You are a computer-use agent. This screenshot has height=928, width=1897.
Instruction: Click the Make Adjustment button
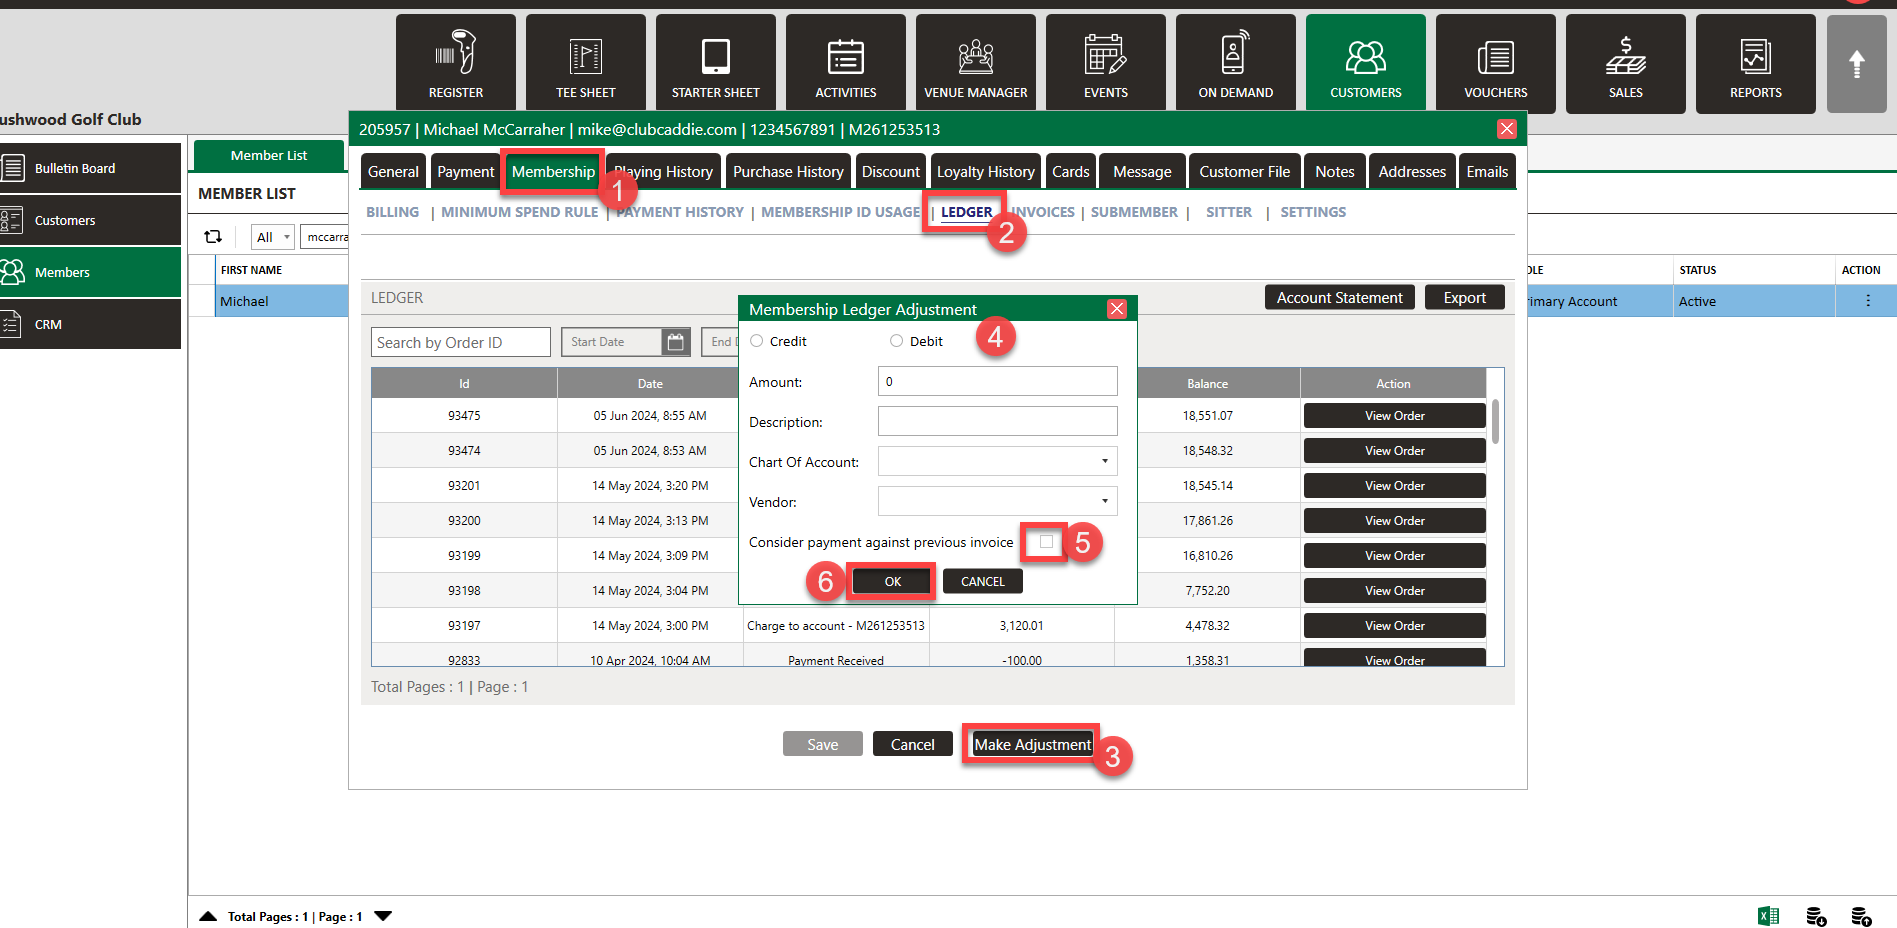[x=1033, y=744]
